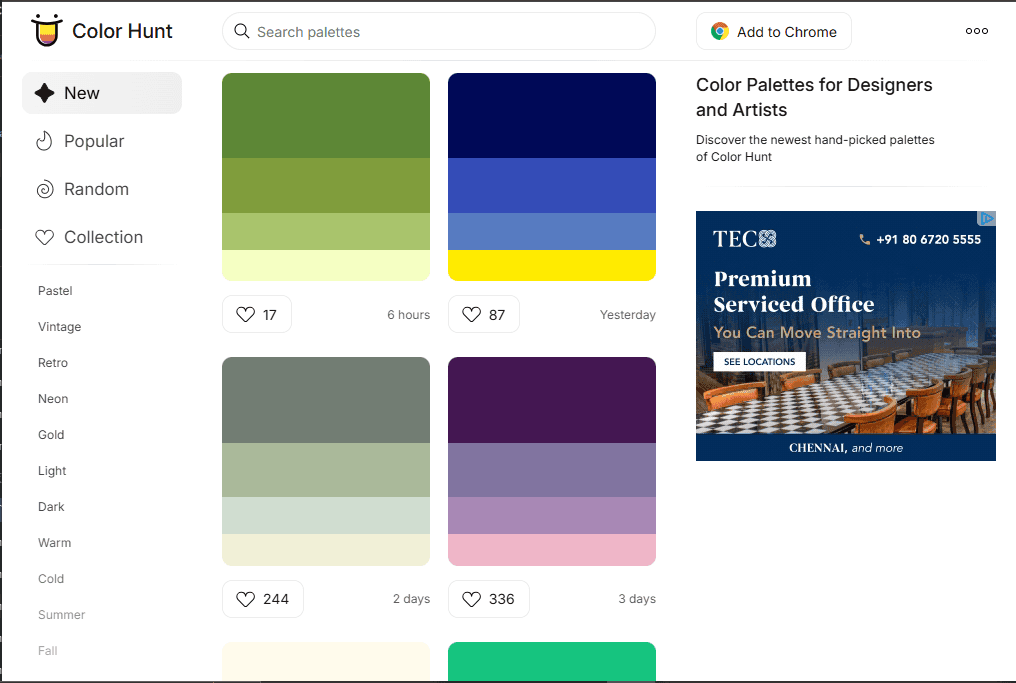Click the pale mint gray swatch
The height and width of the screenshot is (683, 1016).
(x=326, y=515)
